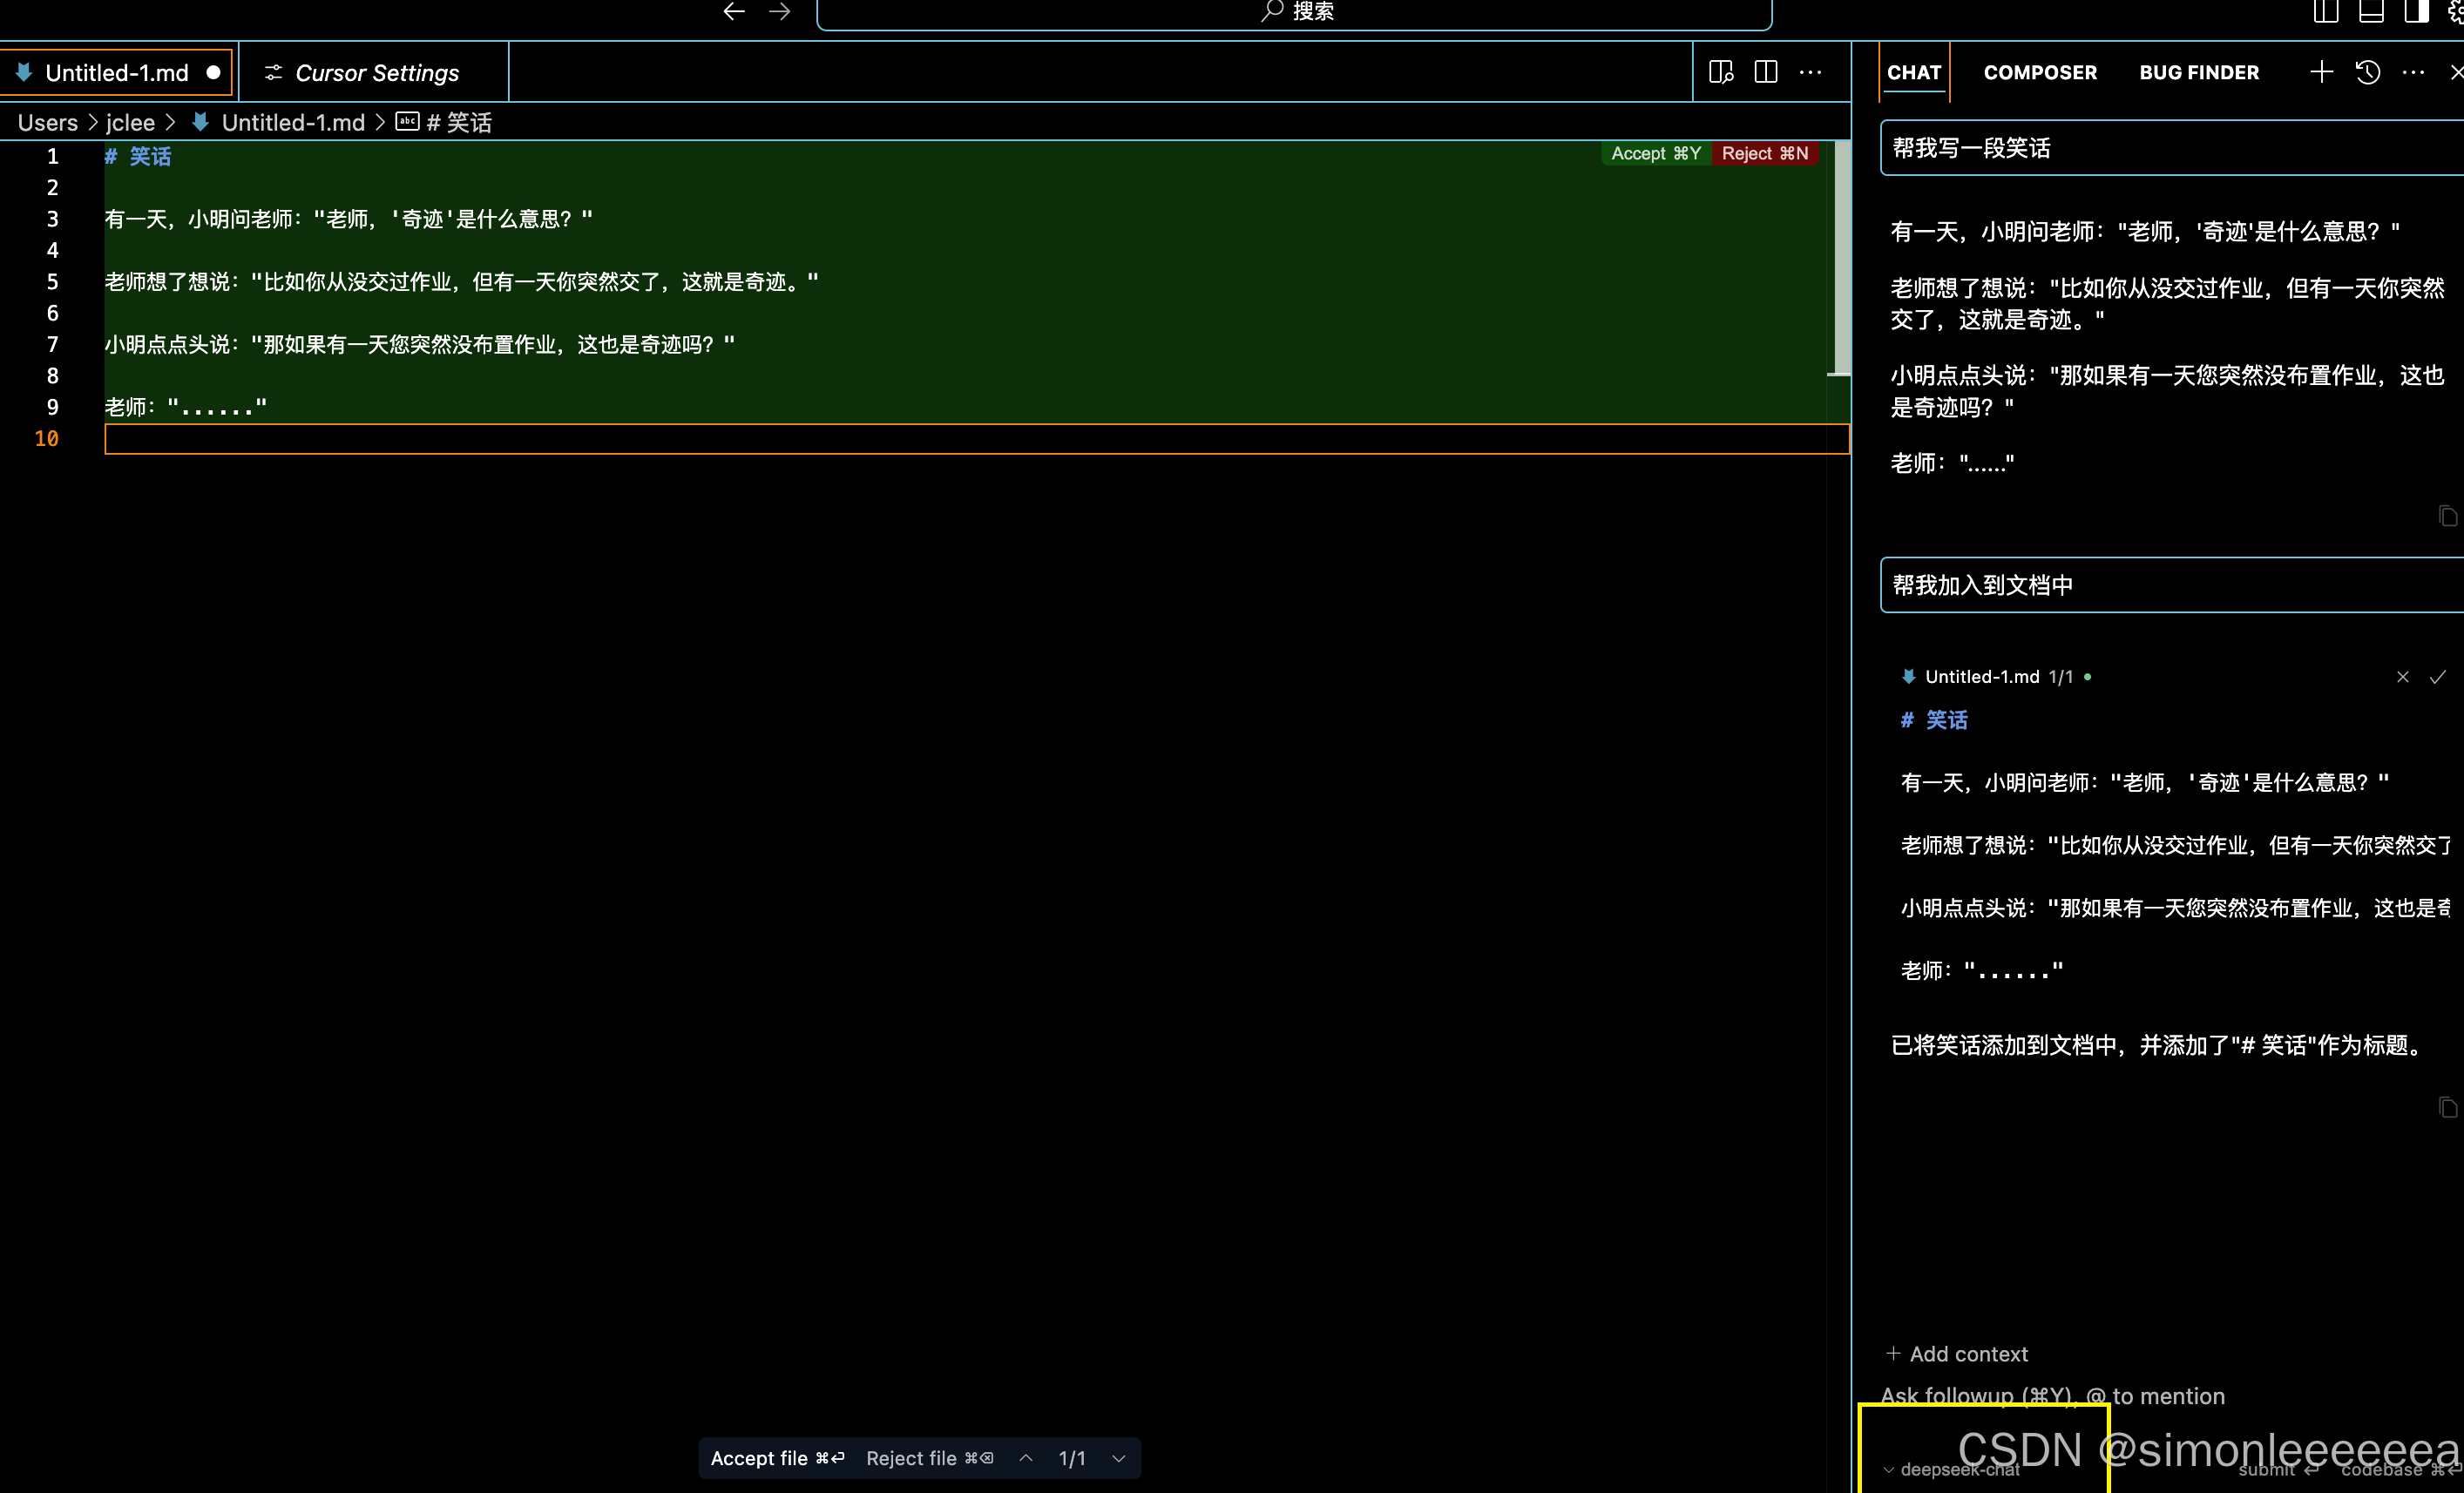Start a new chat with plus icon
This screenshot has height=1493, width=2464.
tap(2321, 72)
